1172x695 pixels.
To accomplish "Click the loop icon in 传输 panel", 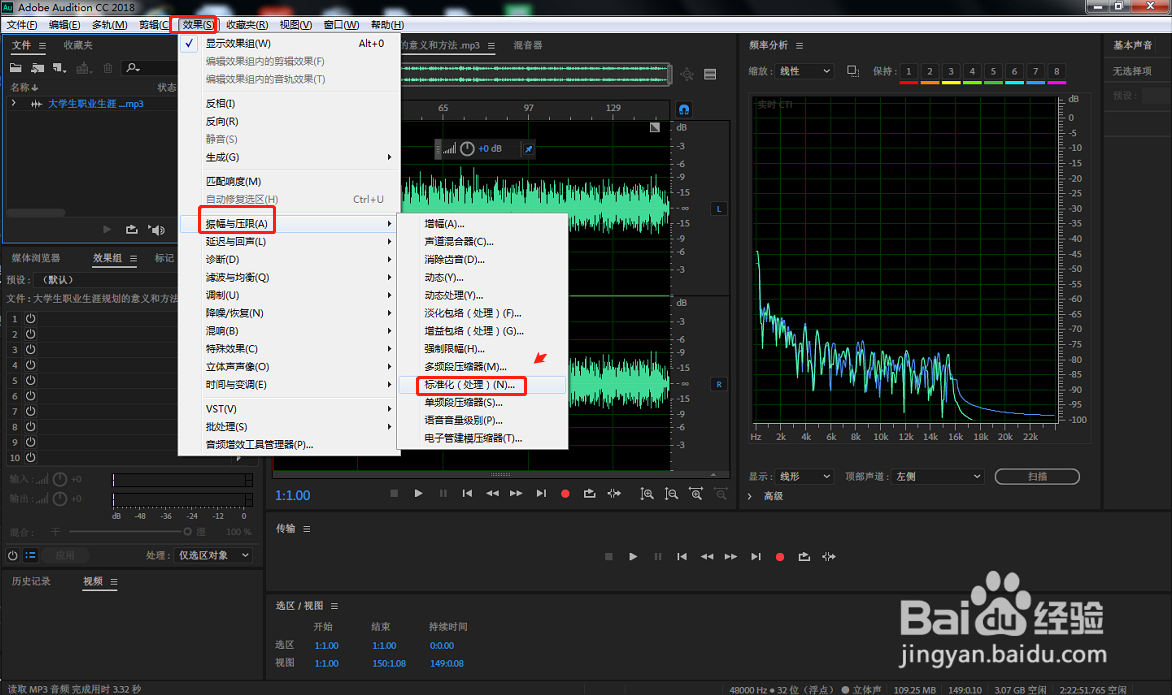I will click(804, 557).
